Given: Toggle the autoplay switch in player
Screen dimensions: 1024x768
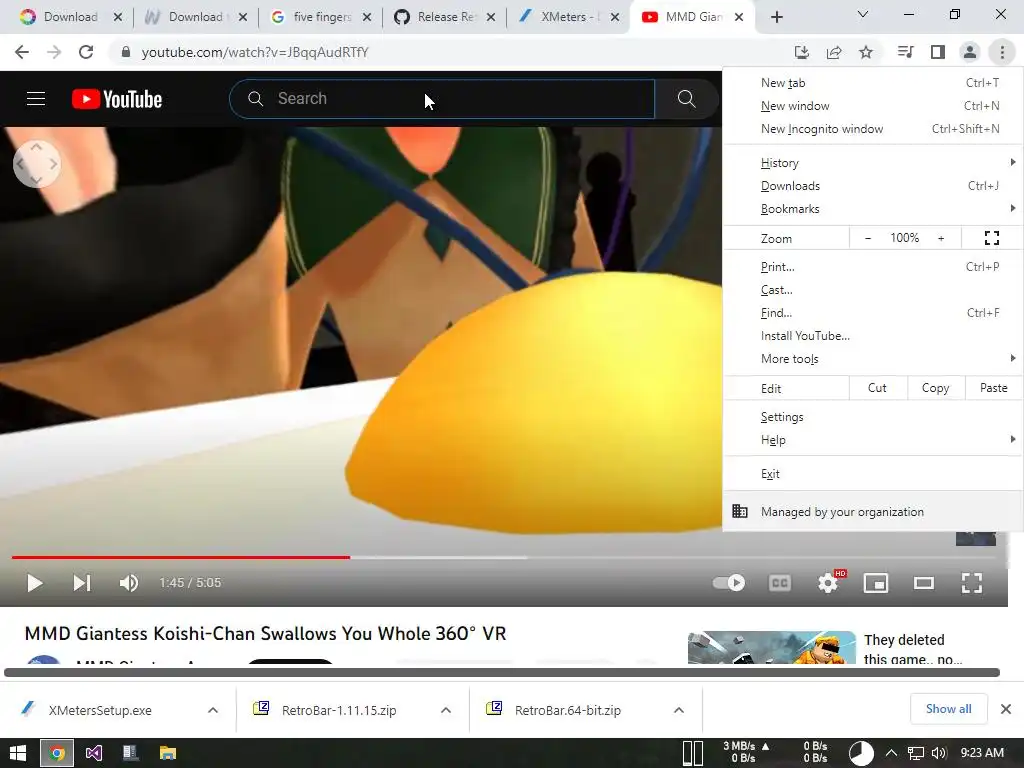Looking at the screenshot, I should [x=729, y=583].
